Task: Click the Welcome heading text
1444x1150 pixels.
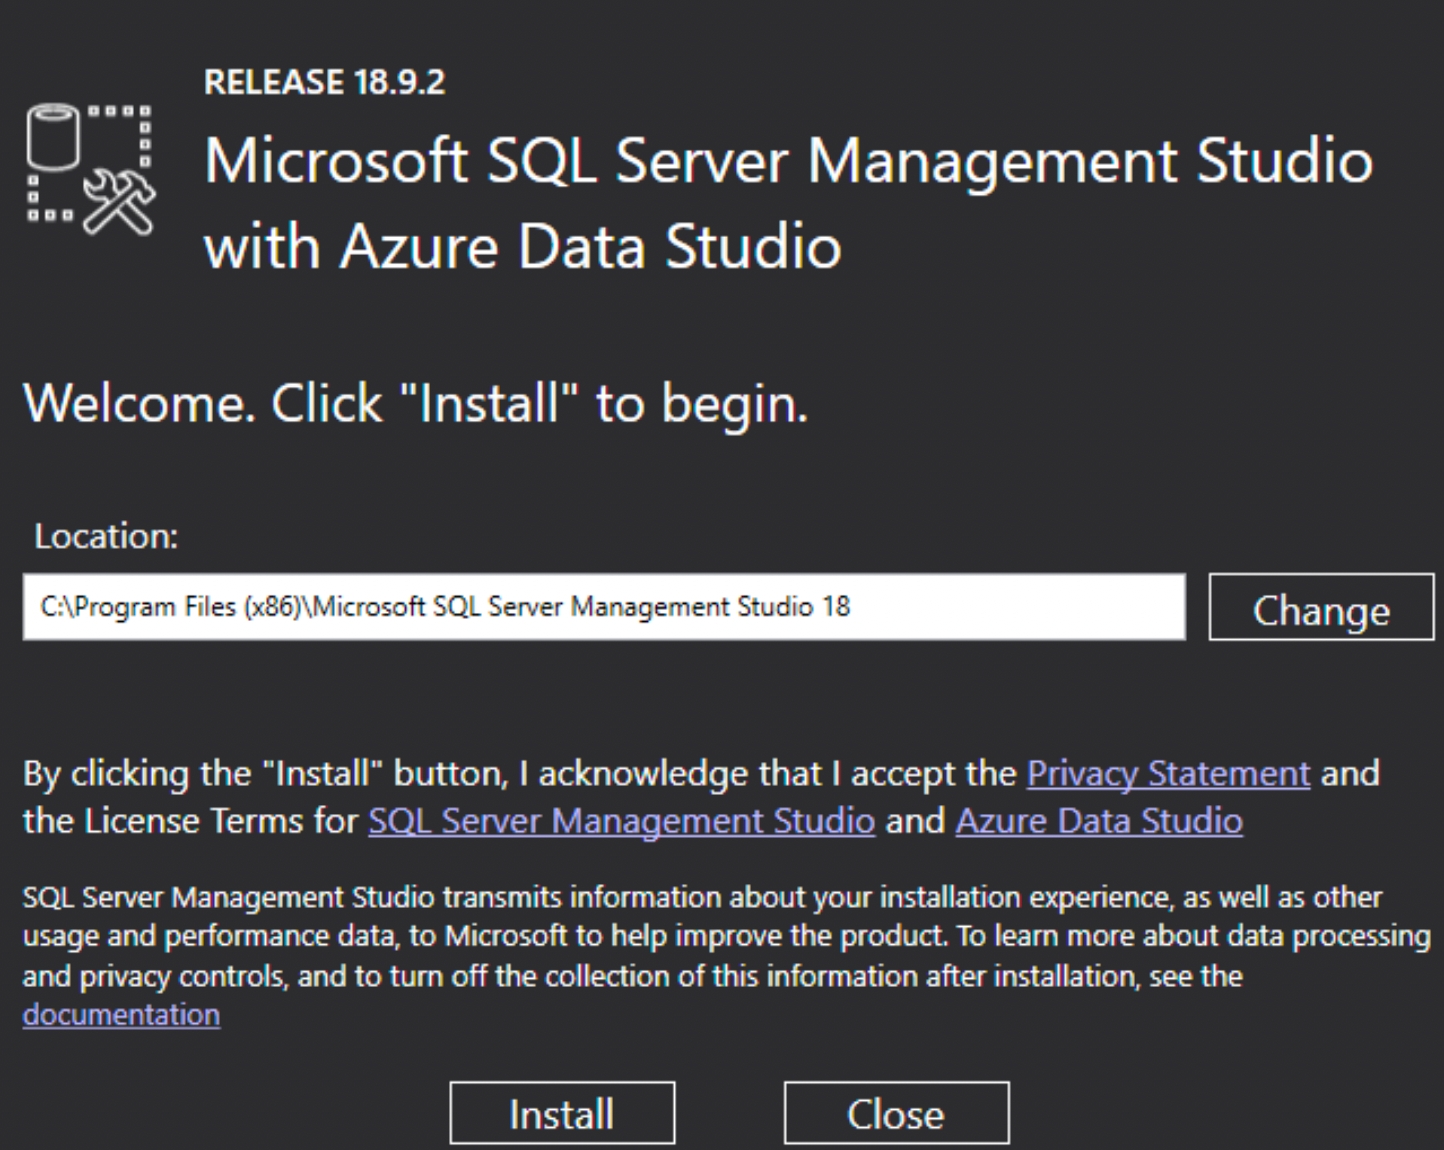Action: [414, 403]
